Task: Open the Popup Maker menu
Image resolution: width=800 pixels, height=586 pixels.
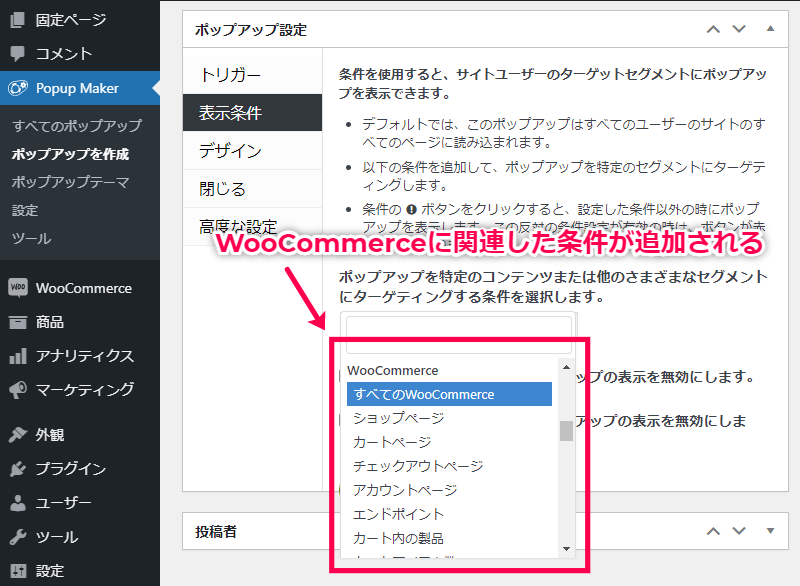Action: coord(80,88)
